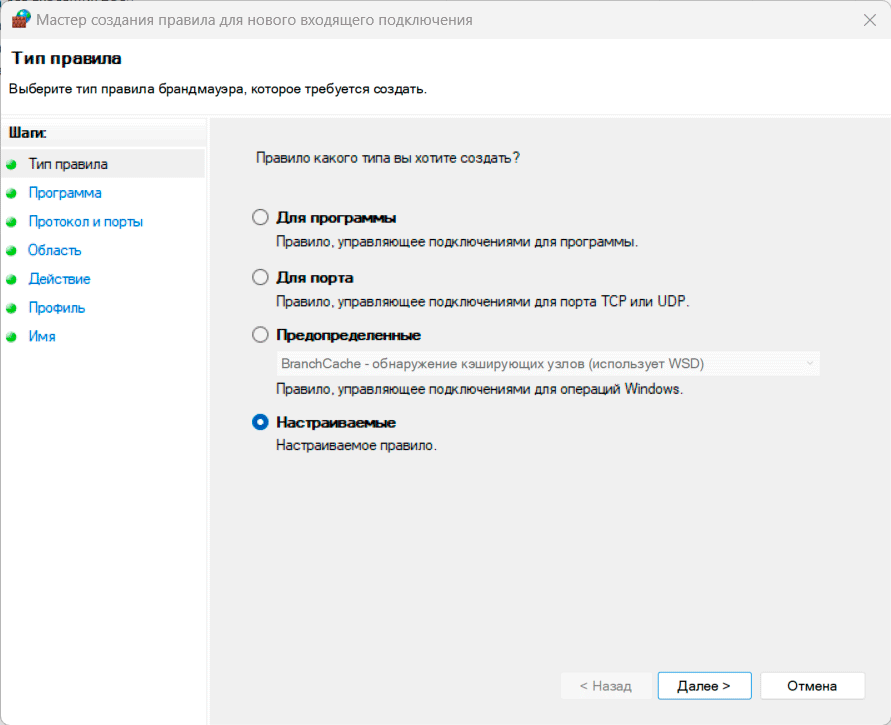Click green bullet beside Программа step
Screen dimensions: 891x725
12,193
